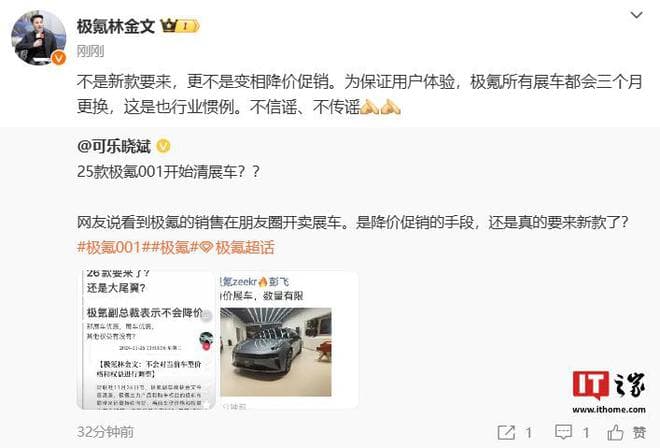Click the orange verified badge on avatar

[x=59, y=58]
